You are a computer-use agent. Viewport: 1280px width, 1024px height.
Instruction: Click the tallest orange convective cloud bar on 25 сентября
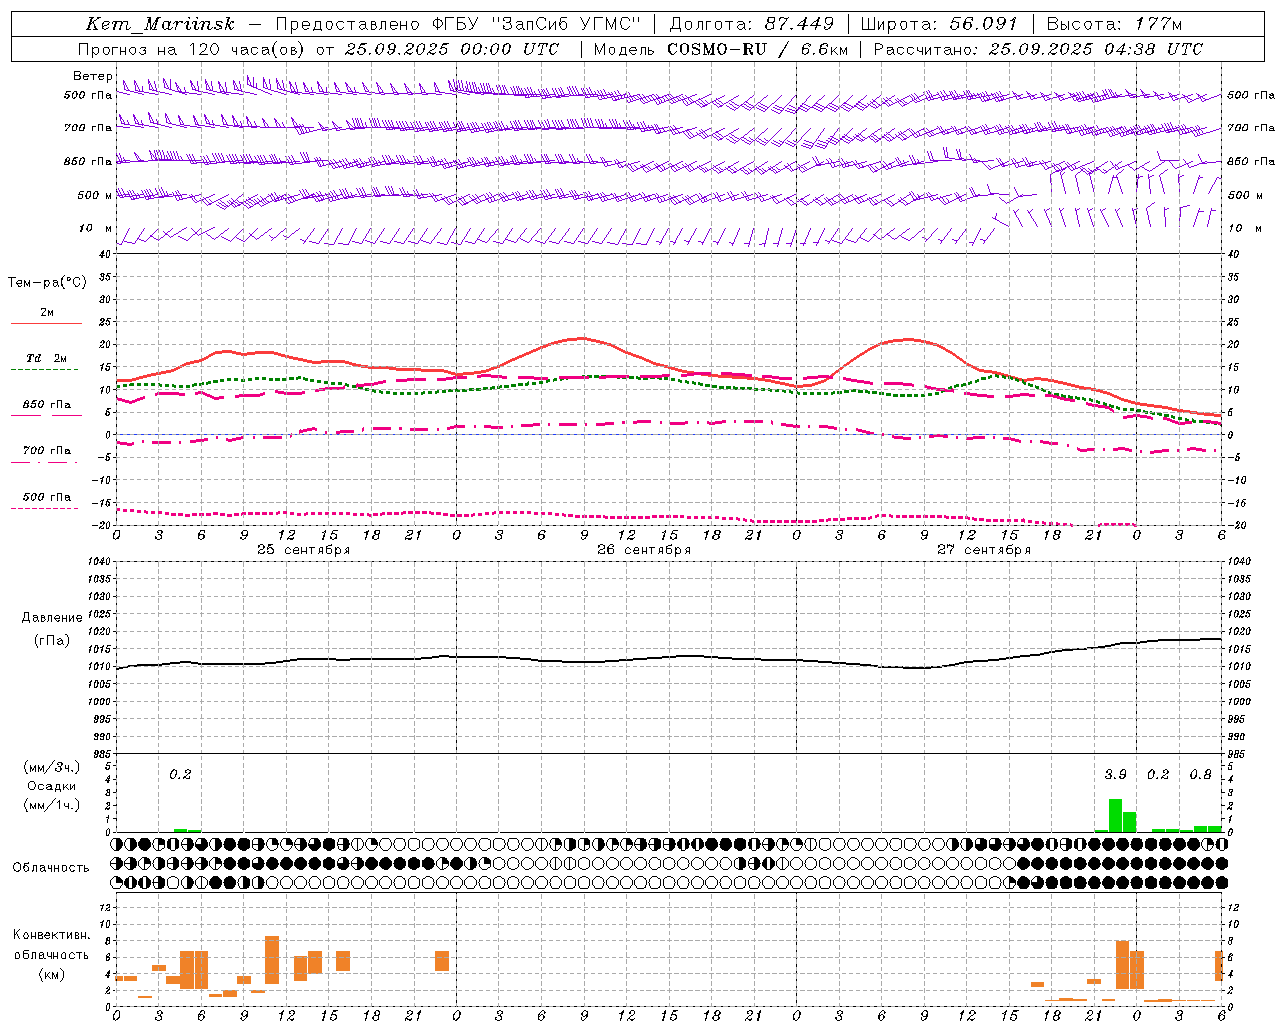click(x=272, y=960)
